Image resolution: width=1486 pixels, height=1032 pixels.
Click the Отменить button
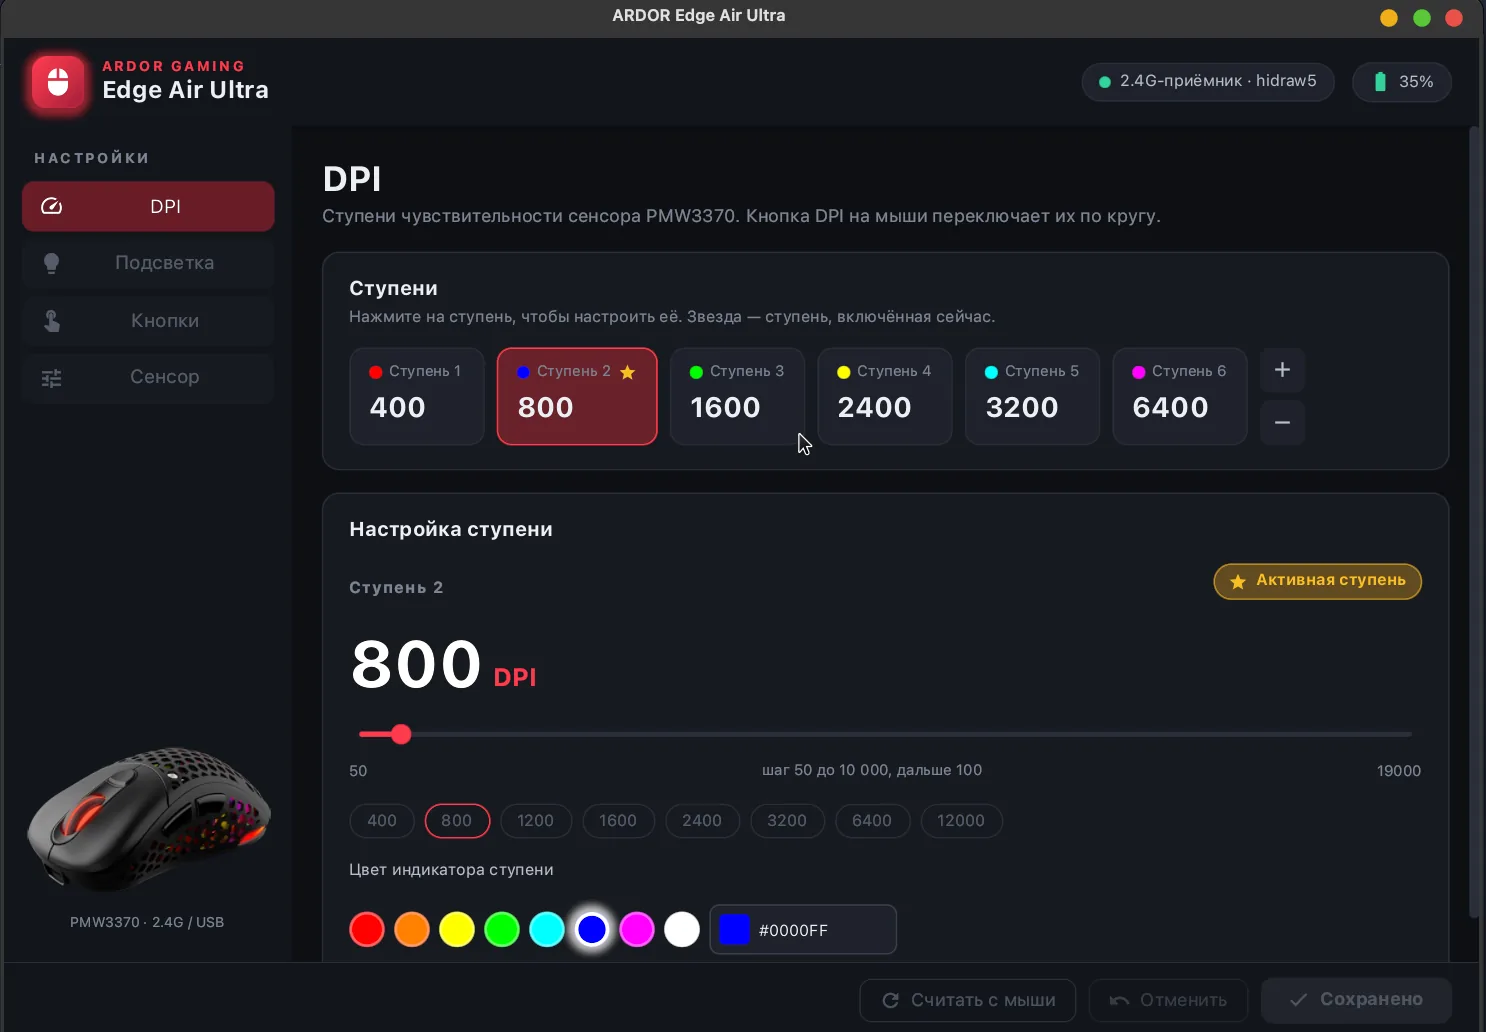1168,1000
